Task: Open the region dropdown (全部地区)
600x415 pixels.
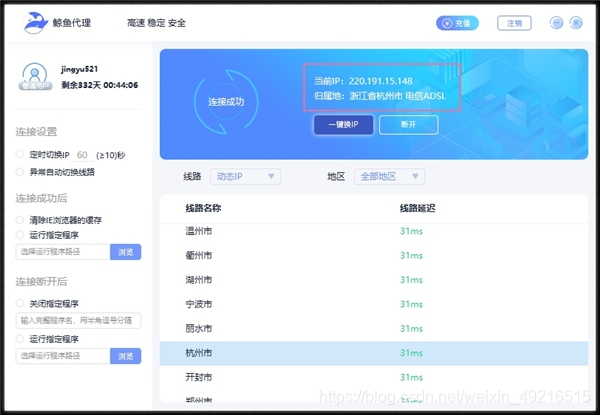Action: tap(389, 176)
